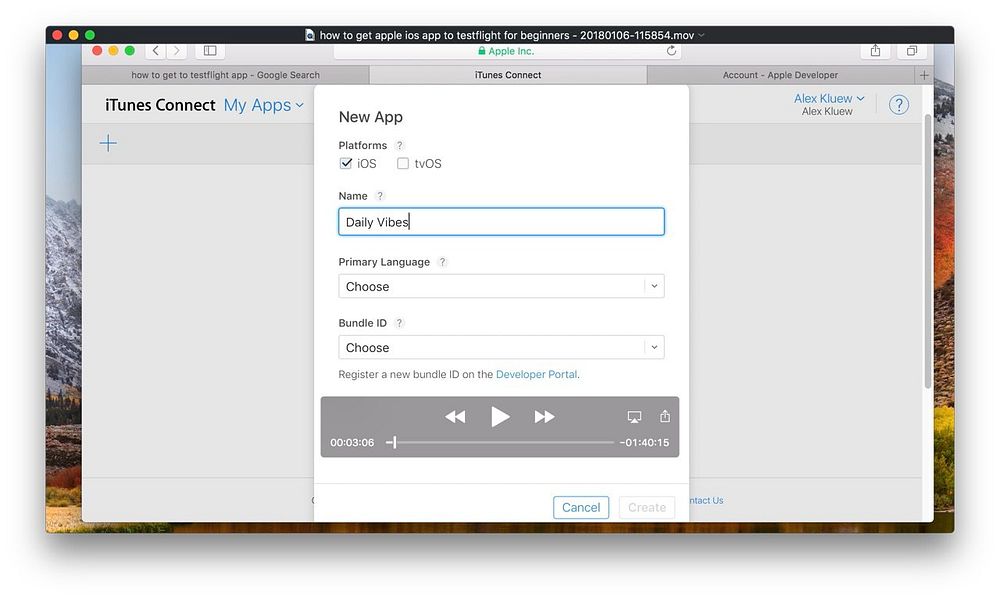Open the Bundle ID dropdown
The width and height of the screenshot is (1000, 598).
(x=501, y=347)
